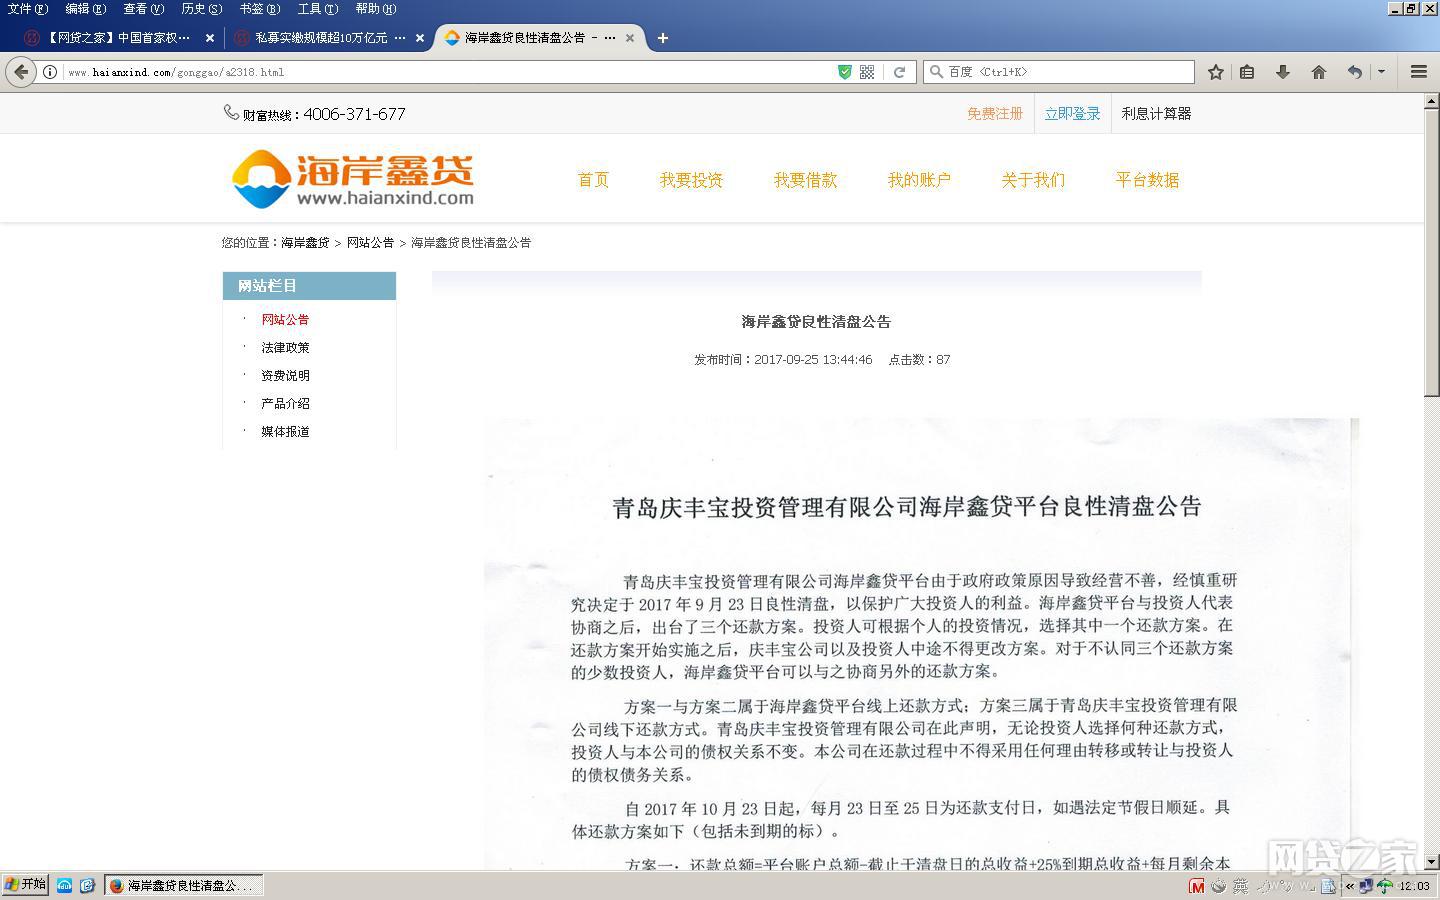Switch to 私募实缴规模超10万亿元 tab
This screenshot has height=900, width=1440.
(x=330, y=38)
